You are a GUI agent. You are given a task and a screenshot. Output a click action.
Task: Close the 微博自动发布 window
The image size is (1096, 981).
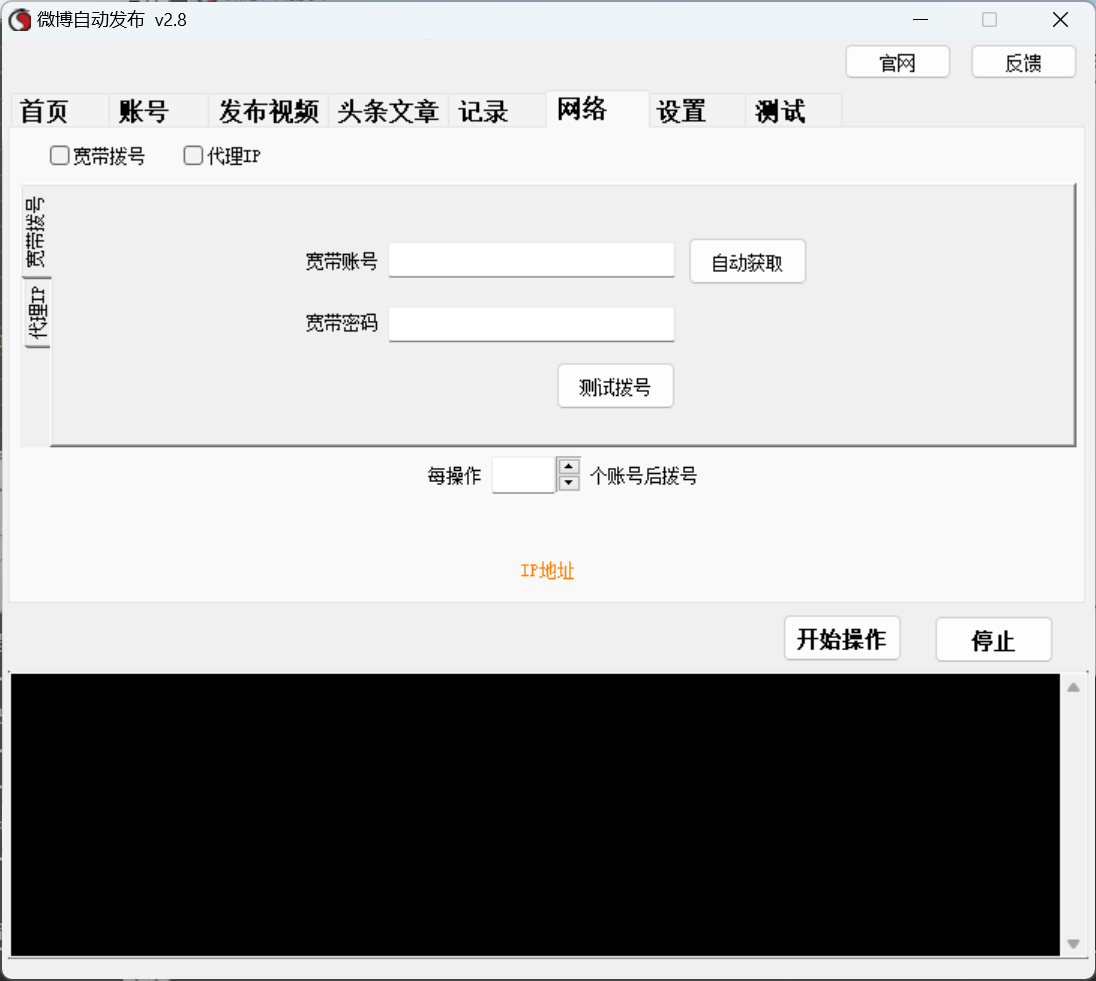(1060, 20)
